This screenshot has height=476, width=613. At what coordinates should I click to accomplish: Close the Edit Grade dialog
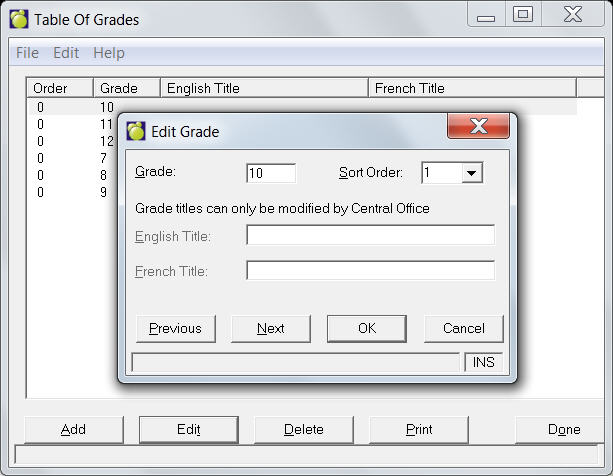[x=478, y=127]
